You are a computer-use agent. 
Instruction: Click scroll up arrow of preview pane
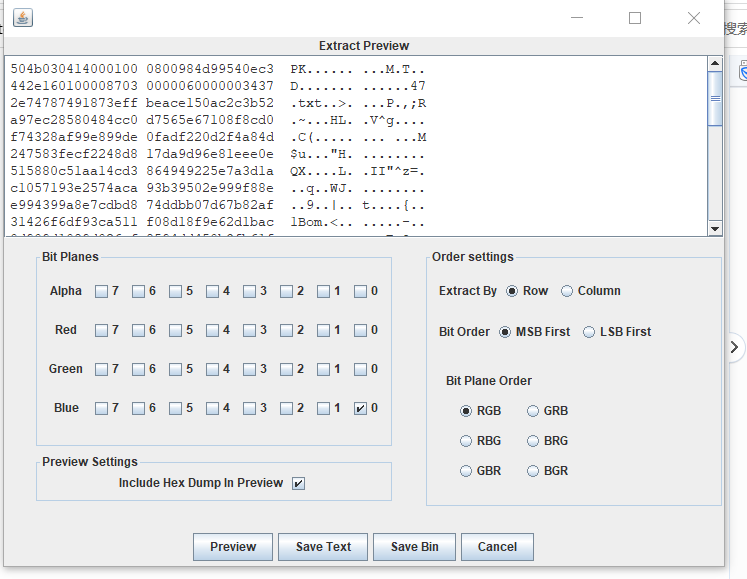point(715,63)
